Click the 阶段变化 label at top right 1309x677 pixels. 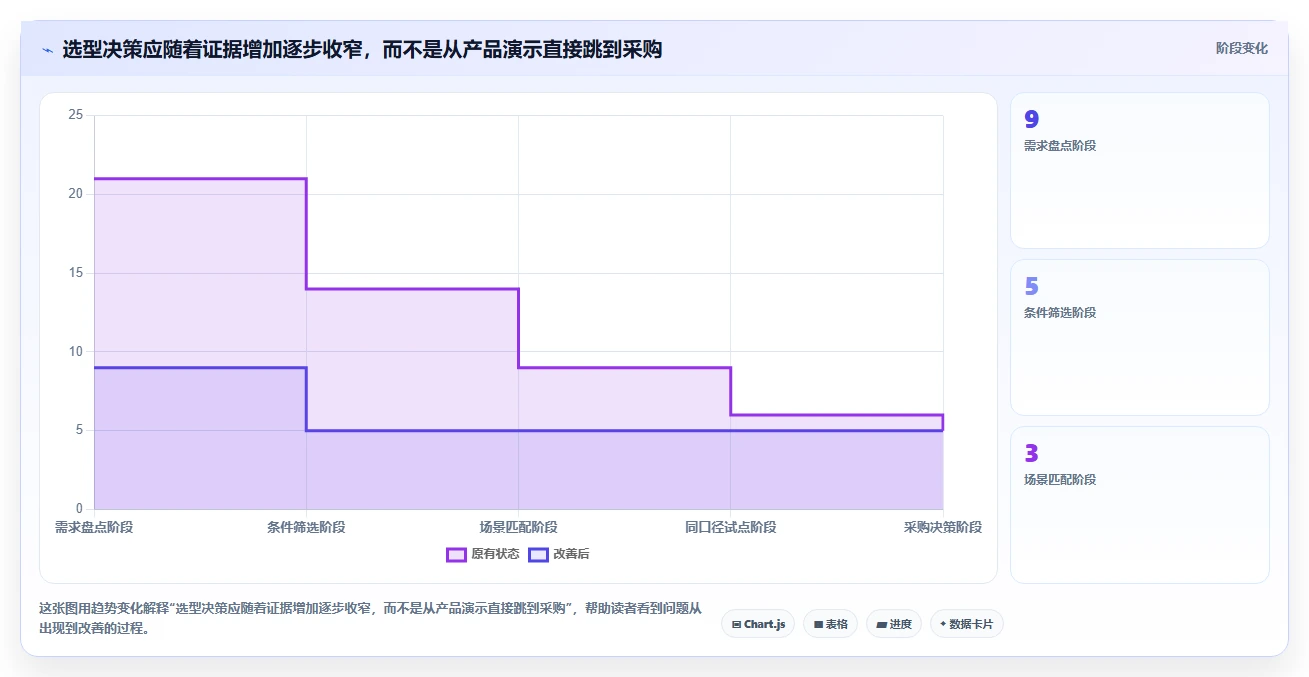(x=1242, y=48)
